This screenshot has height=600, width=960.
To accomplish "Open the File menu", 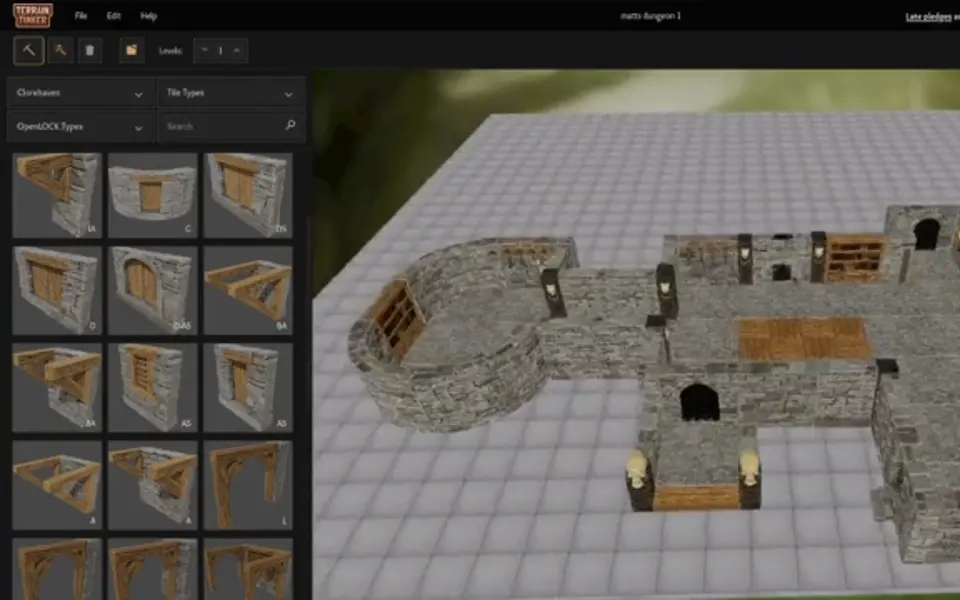I will click(81, 16).
